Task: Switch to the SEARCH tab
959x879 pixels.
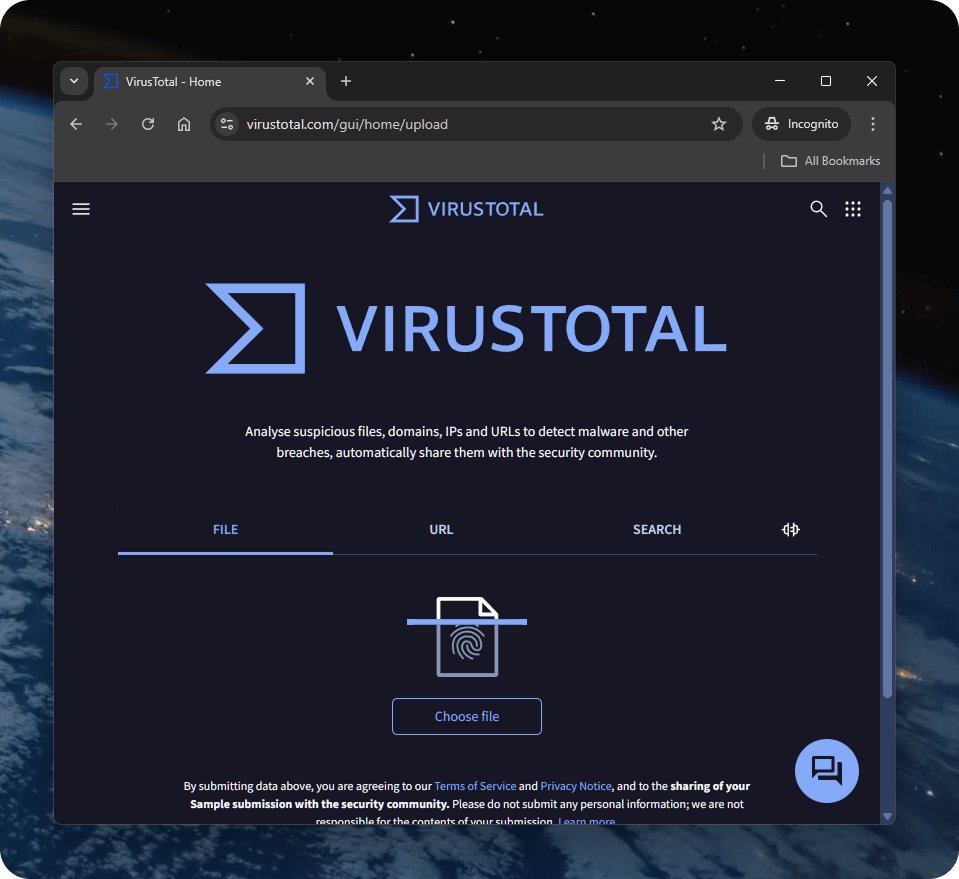Action: coord(657,530)
